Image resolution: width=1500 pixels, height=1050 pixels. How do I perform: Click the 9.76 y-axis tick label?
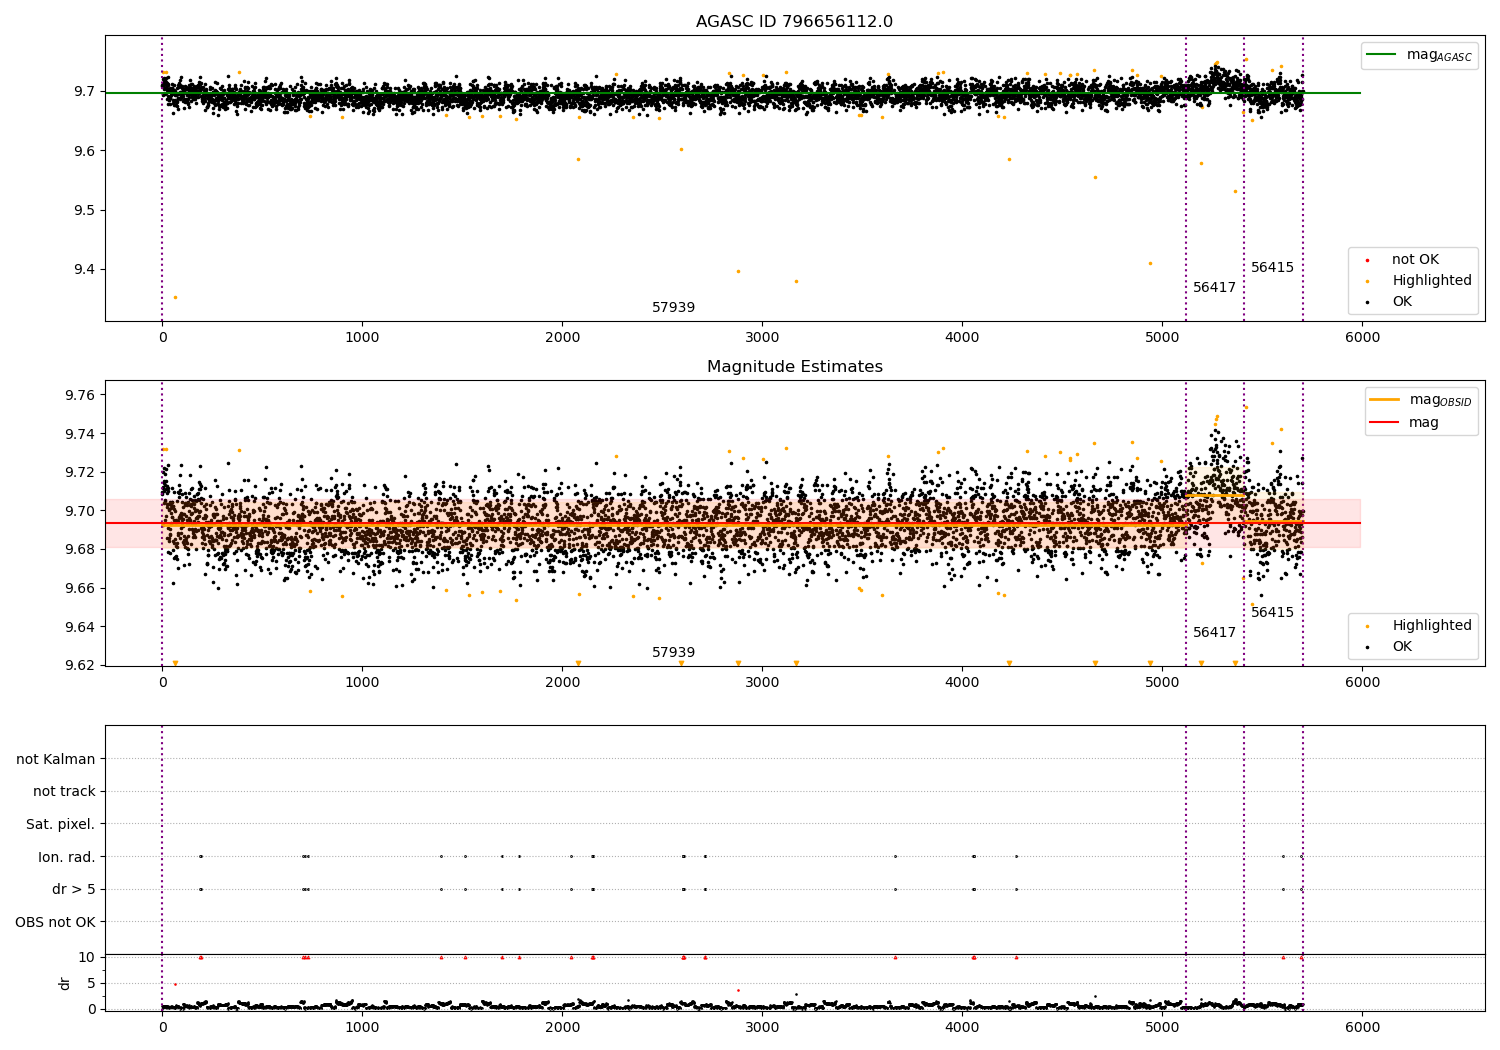click(x=79, y=396)
